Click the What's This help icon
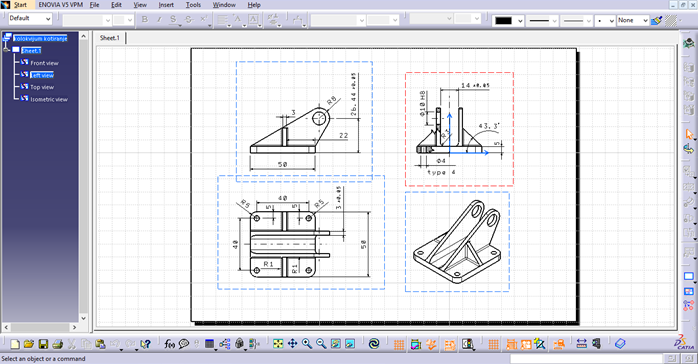This screenshot has width=698, height=364. (145, 344)
